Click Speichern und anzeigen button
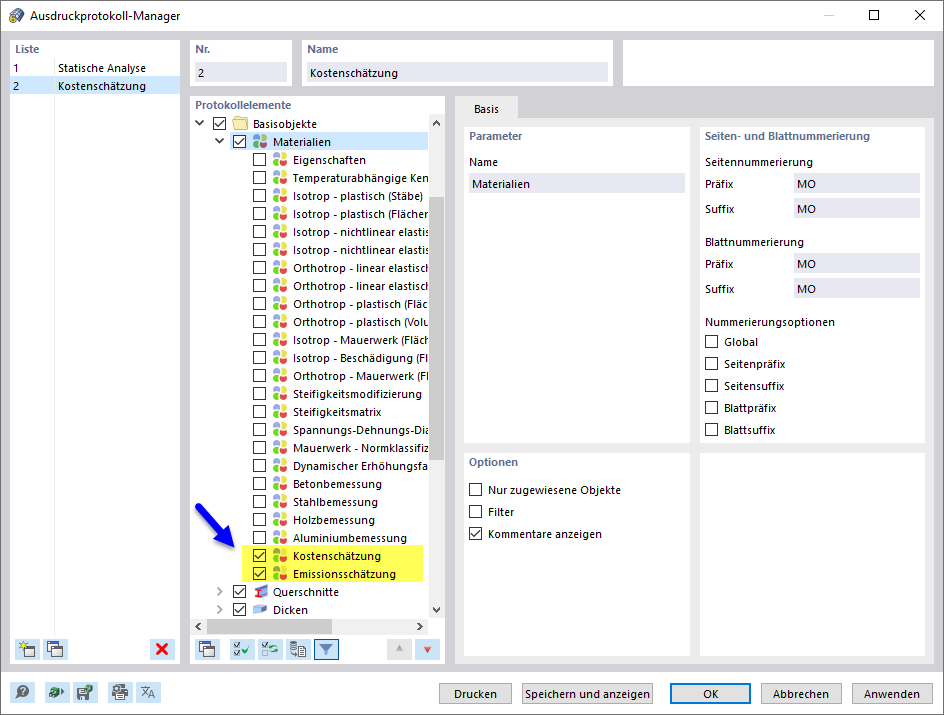944x715 pixels. point(588,694)
